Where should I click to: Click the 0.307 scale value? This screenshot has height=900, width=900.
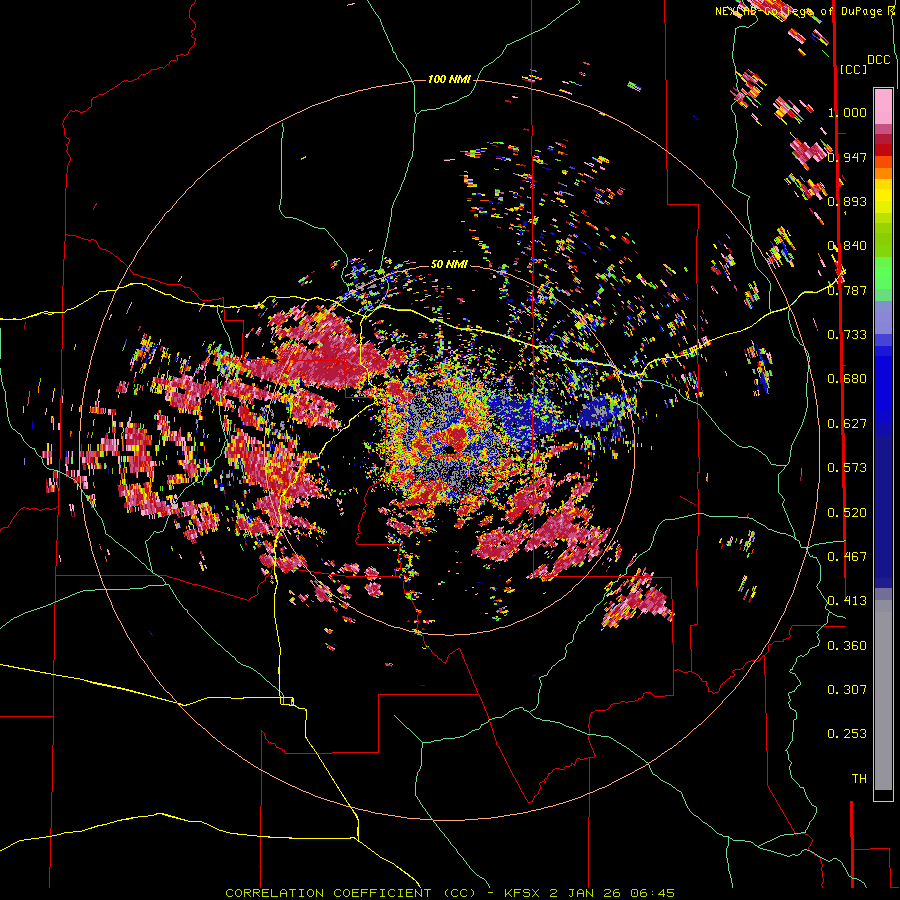(x=847, y=689)
